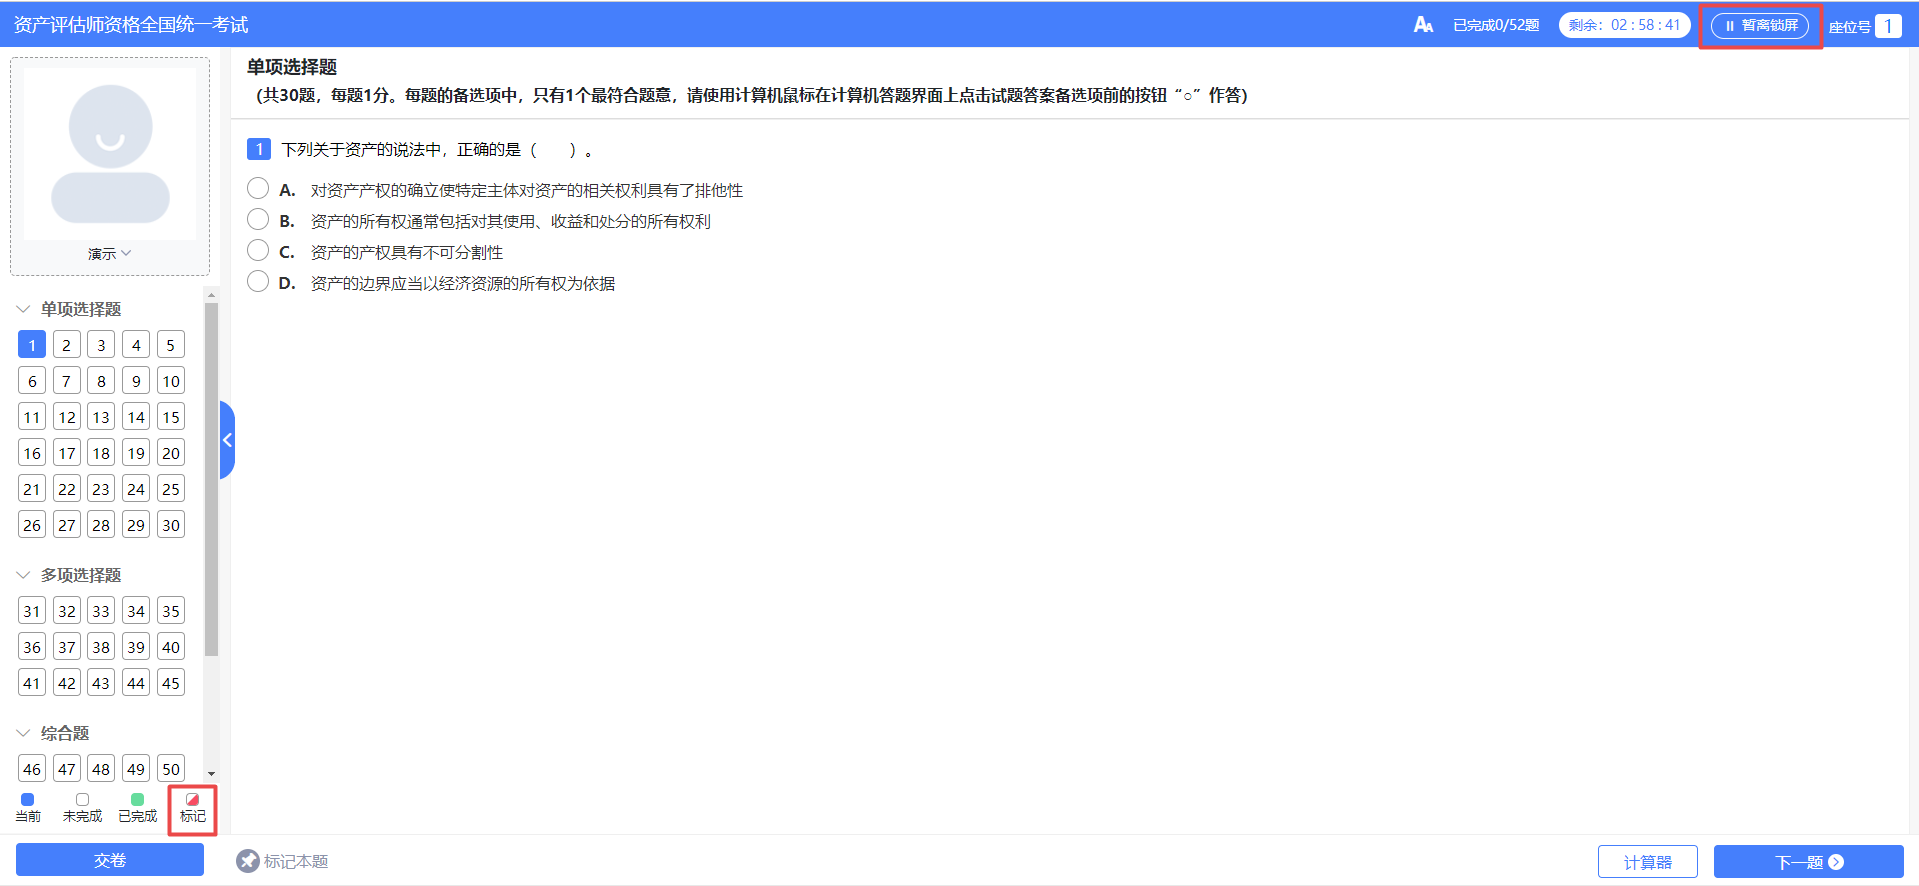Go to question number 38

[x=101, y=647]
